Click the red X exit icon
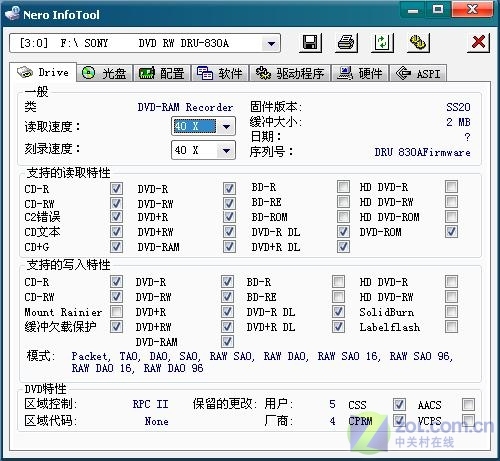500x461 pixels. (x=478, y=43)
